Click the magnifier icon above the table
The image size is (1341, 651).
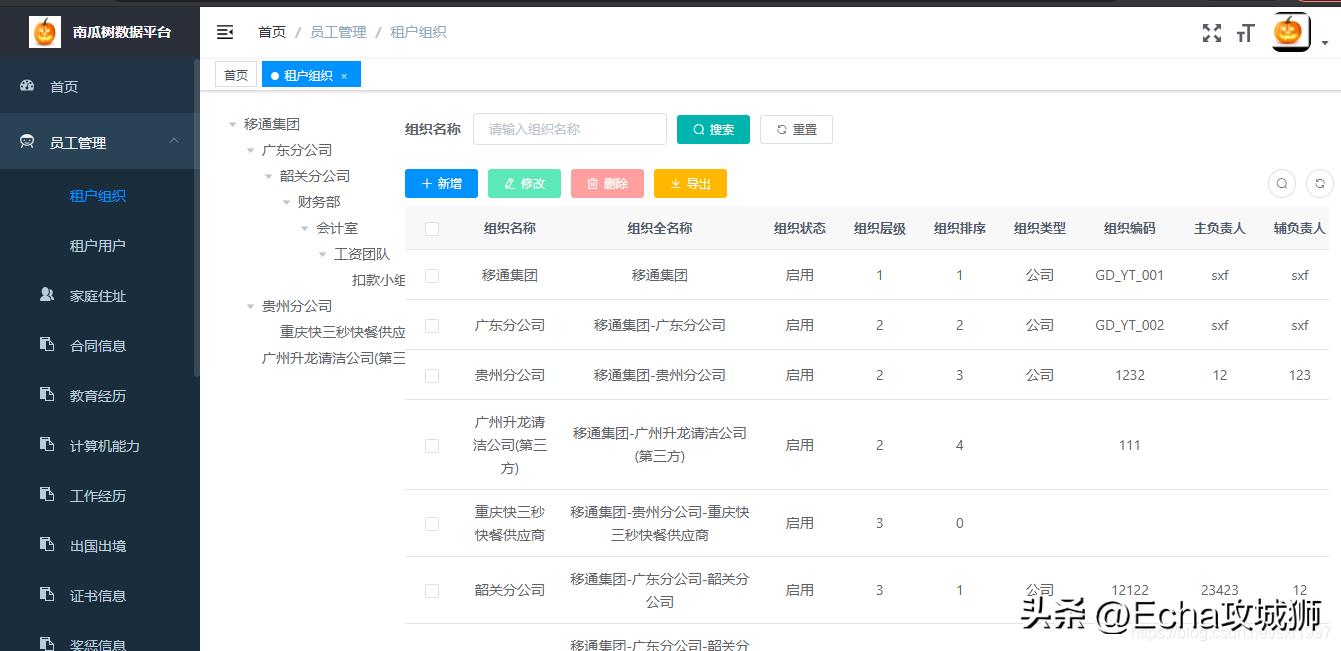1281,183
